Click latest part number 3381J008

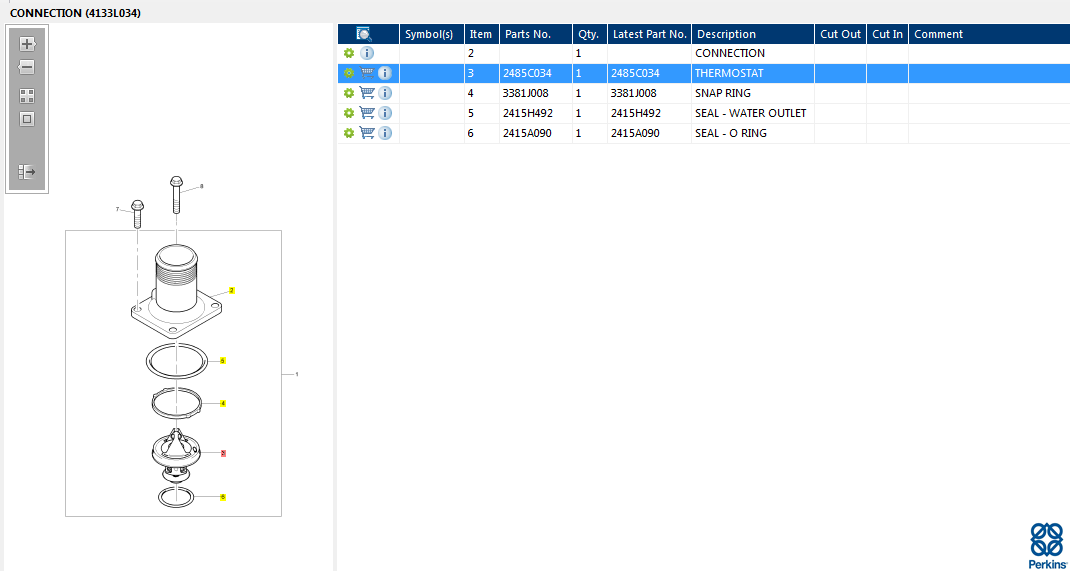click(649, 93)
